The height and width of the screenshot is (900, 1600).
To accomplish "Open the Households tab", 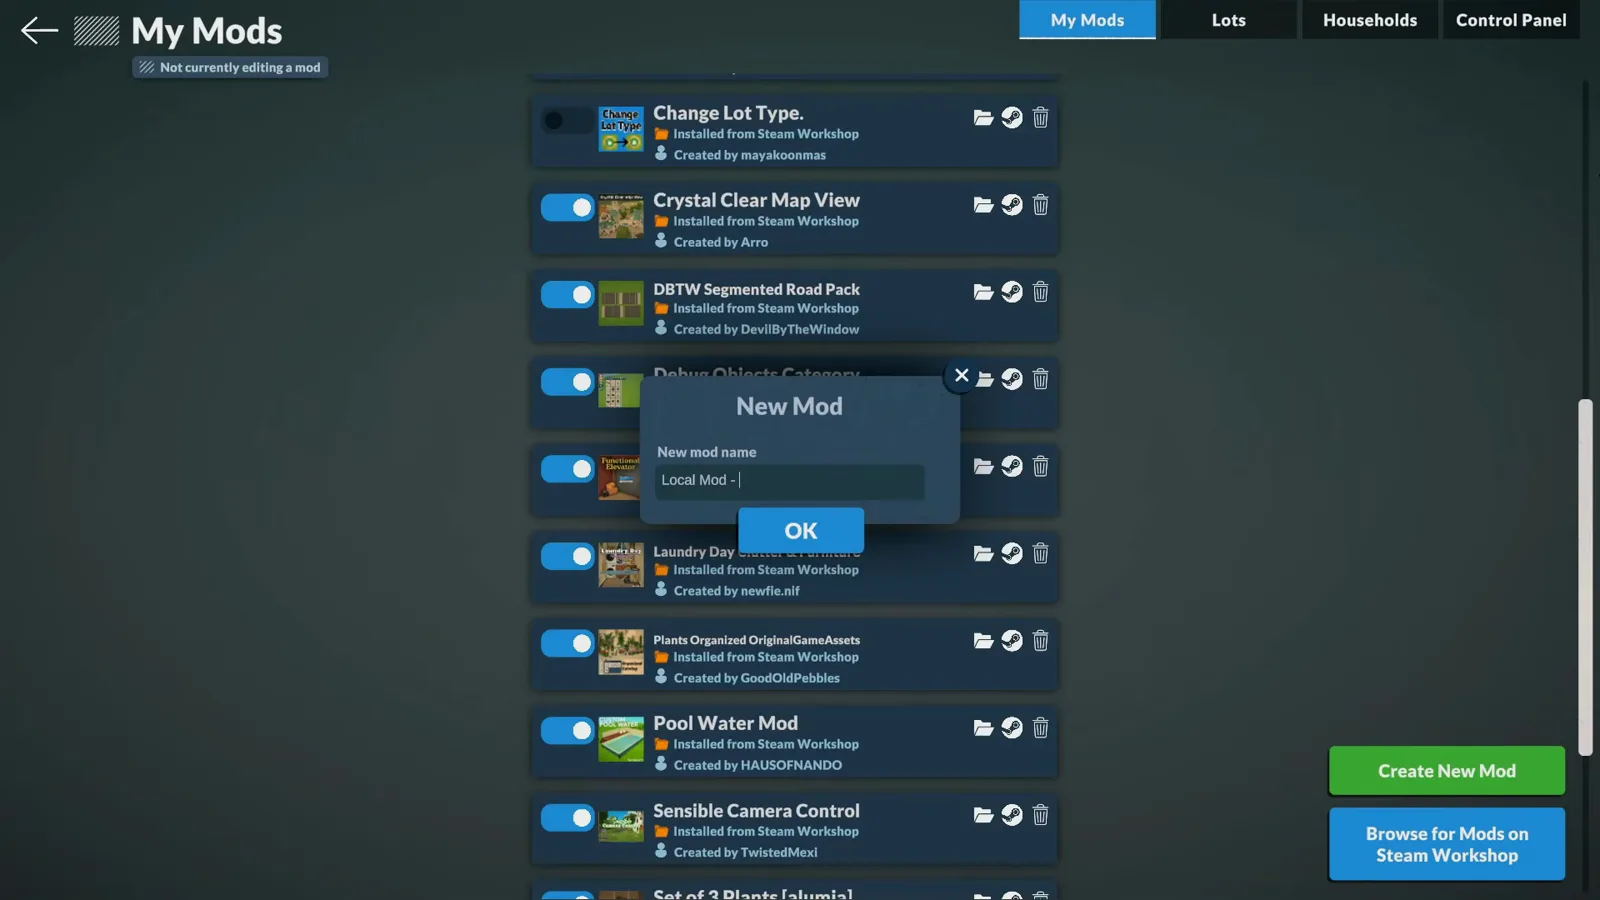I will point(1369,20).
